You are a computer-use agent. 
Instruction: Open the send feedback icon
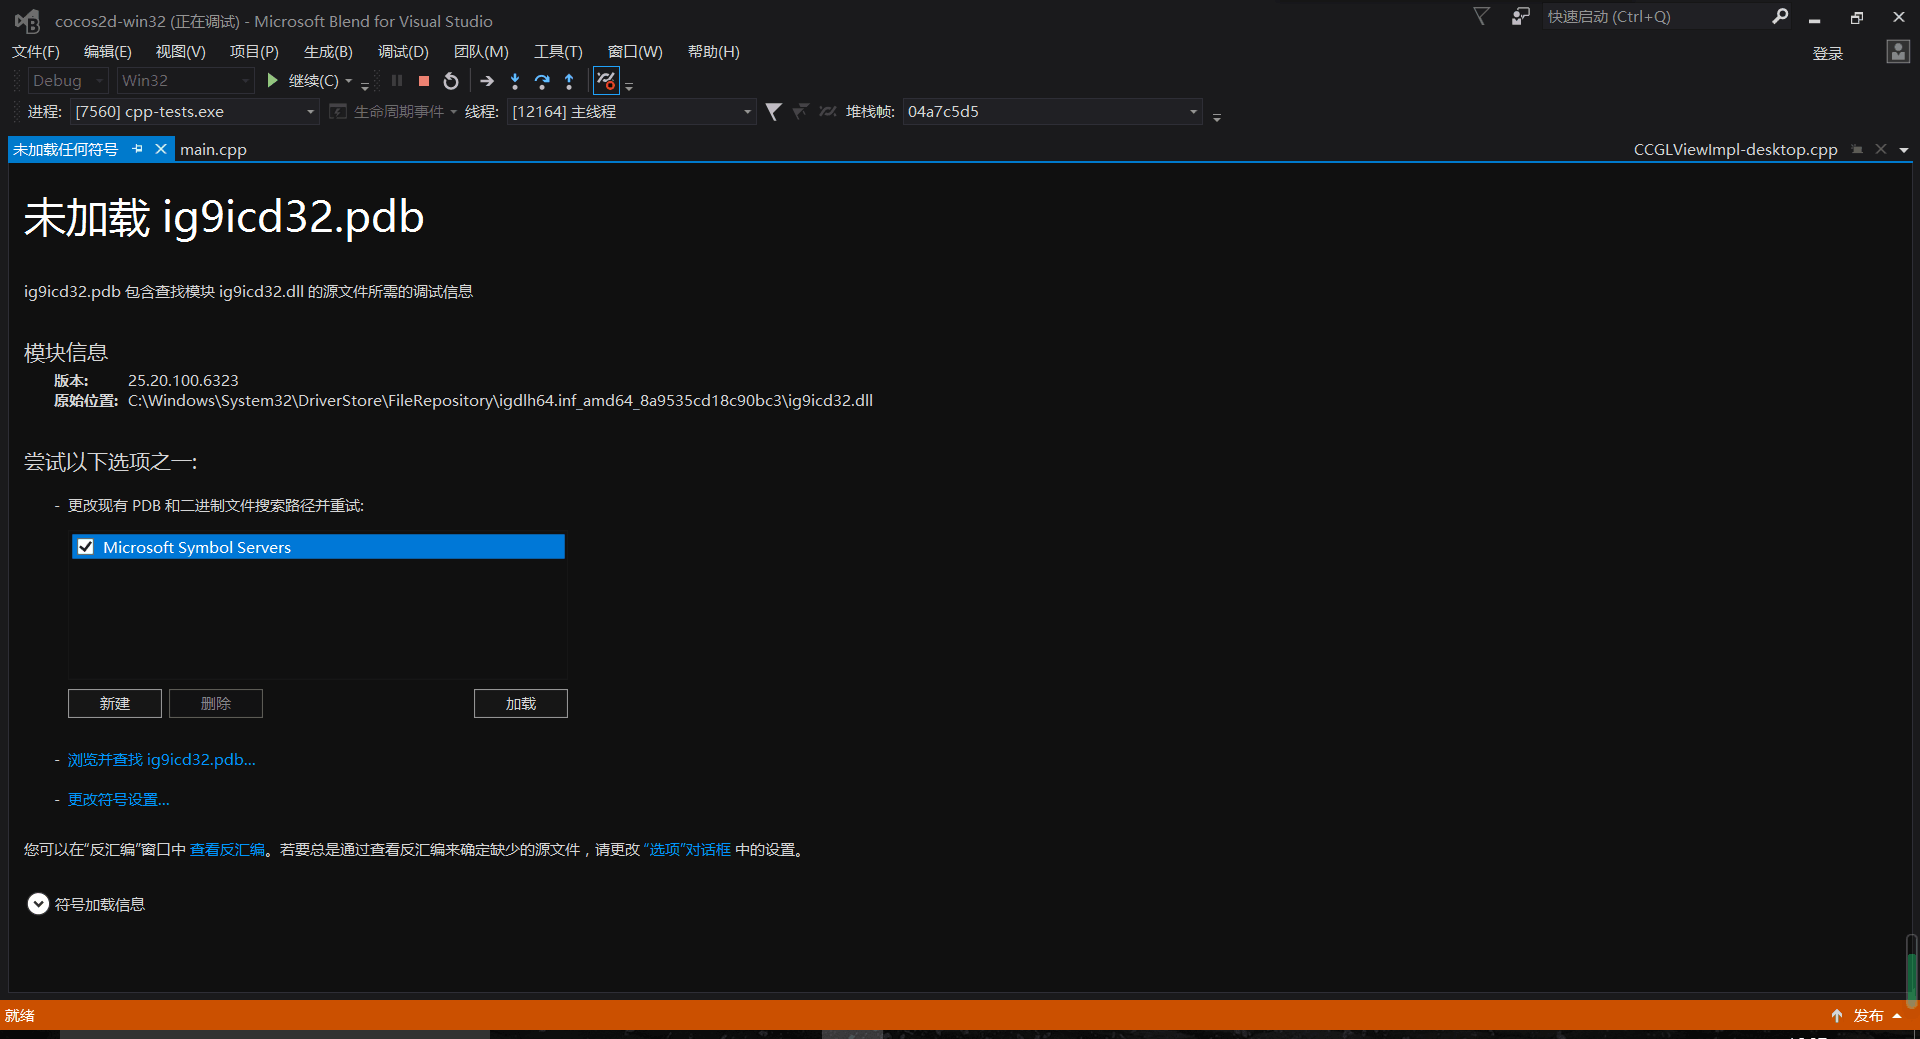(1520, 16)
